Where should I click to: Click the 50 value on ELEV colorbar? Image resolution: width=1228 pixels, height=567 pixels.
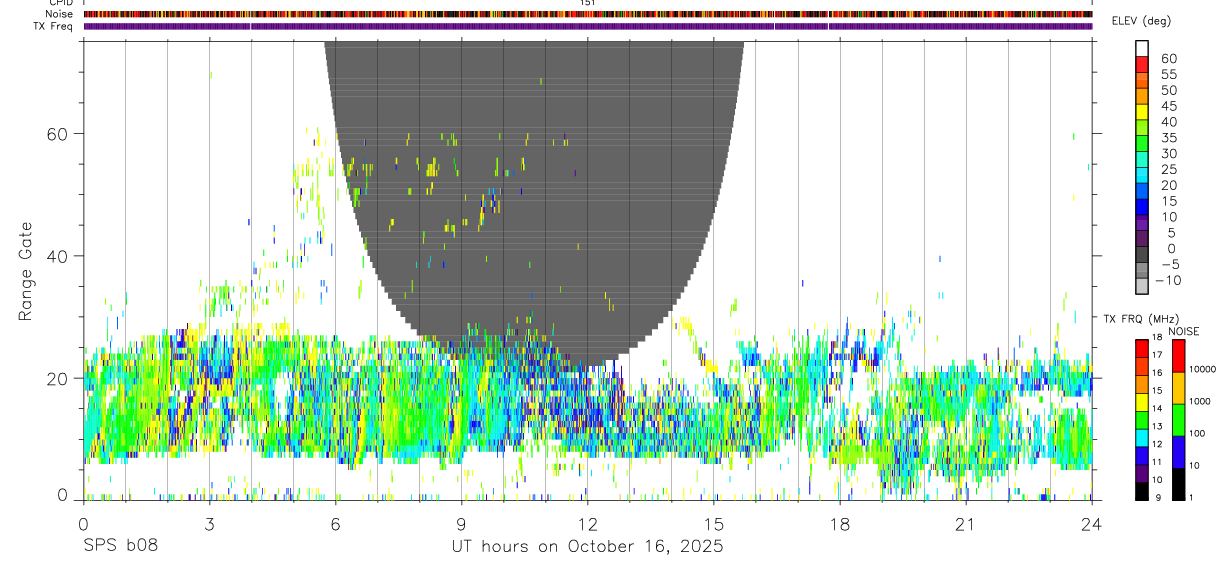coord(1168,90)
